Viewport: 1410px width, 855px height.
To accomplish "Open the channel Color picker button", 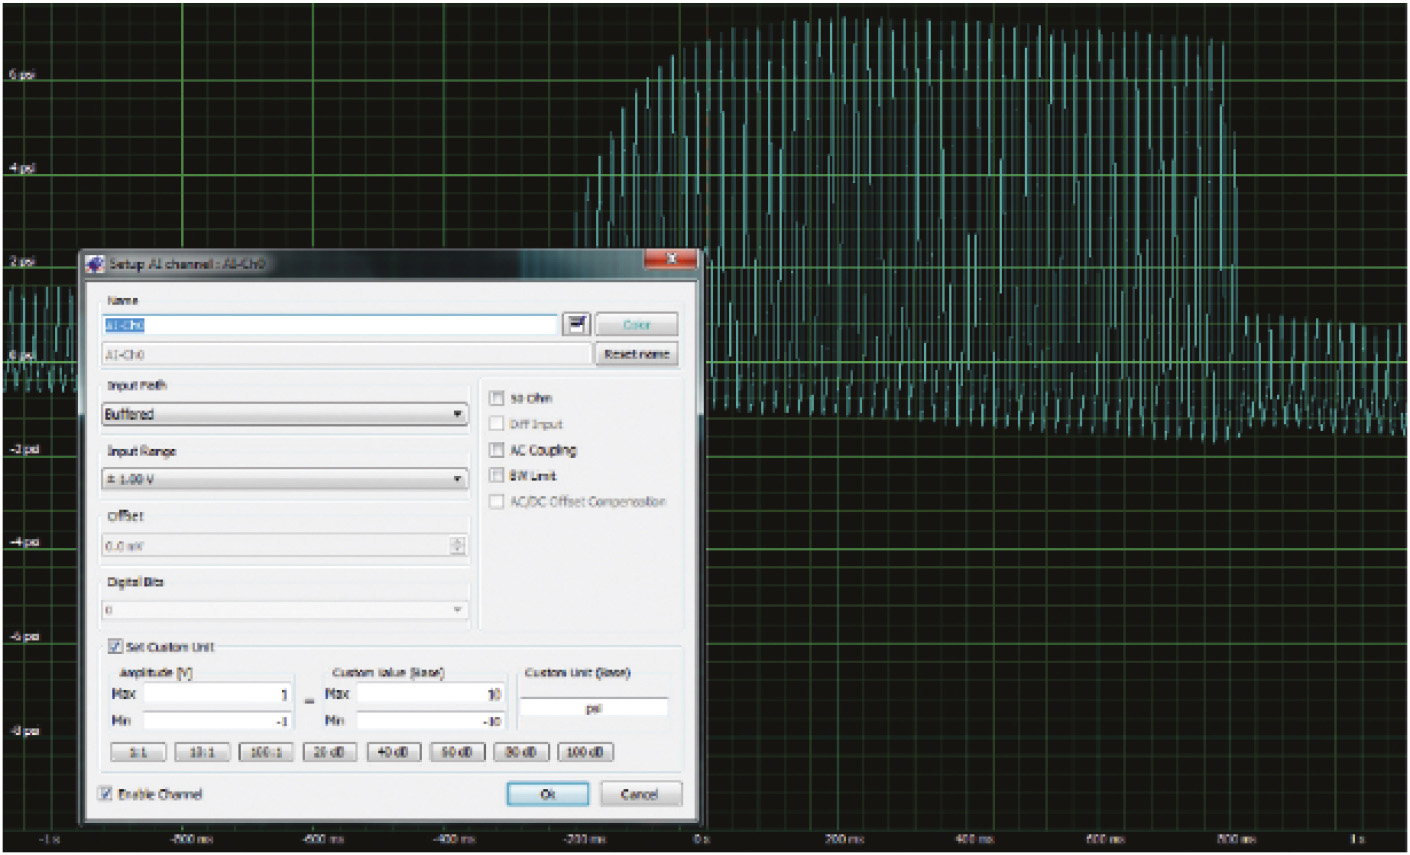I will [637, 324].
